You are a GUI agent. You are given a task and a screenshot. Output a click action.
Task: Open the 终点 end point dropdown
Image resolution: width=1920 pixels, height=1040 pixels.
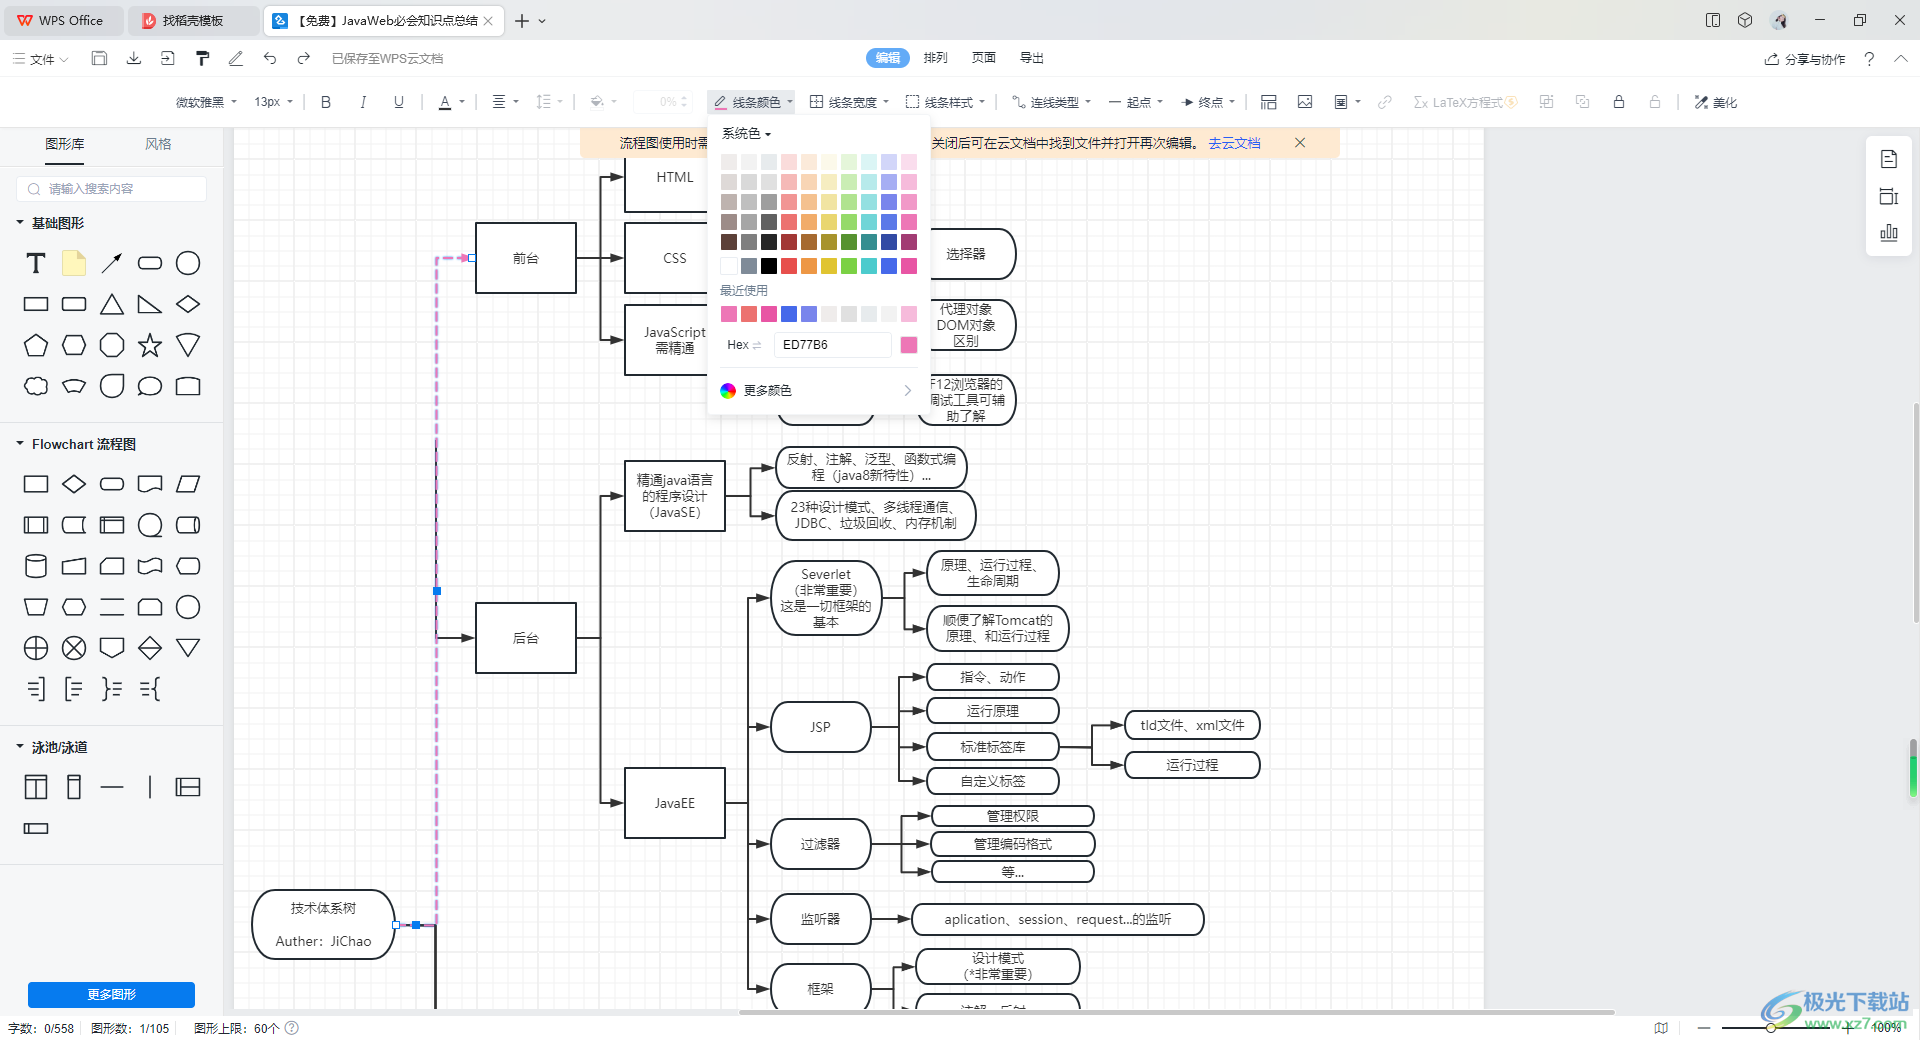point(1208,102)
